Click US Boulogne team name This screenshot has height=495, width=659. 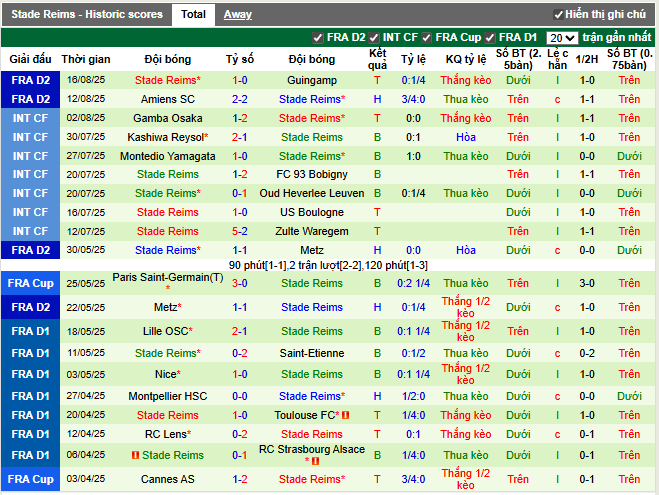pyautogui.click(x=312, y=212)
